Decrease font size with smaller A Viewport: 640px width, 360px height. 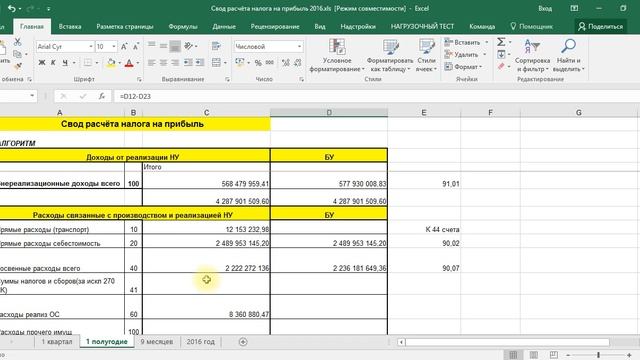[136, 47]
